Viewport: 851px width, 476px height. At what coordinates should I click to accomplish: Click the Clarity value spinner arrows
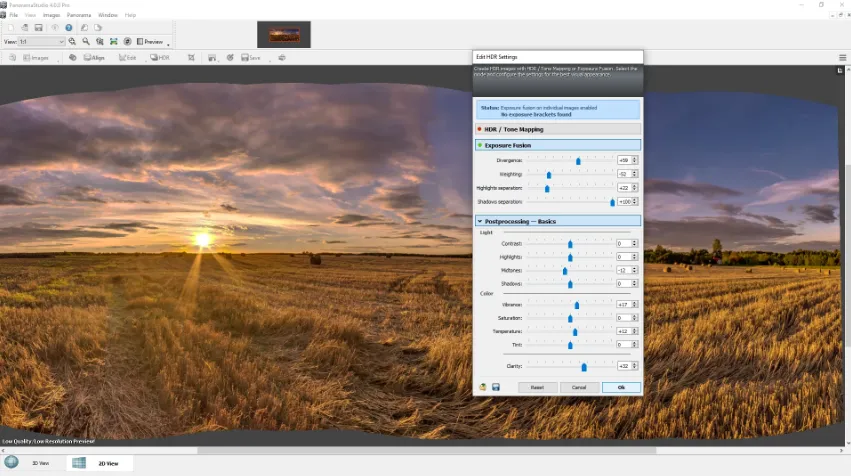click(x=634, y=366)
